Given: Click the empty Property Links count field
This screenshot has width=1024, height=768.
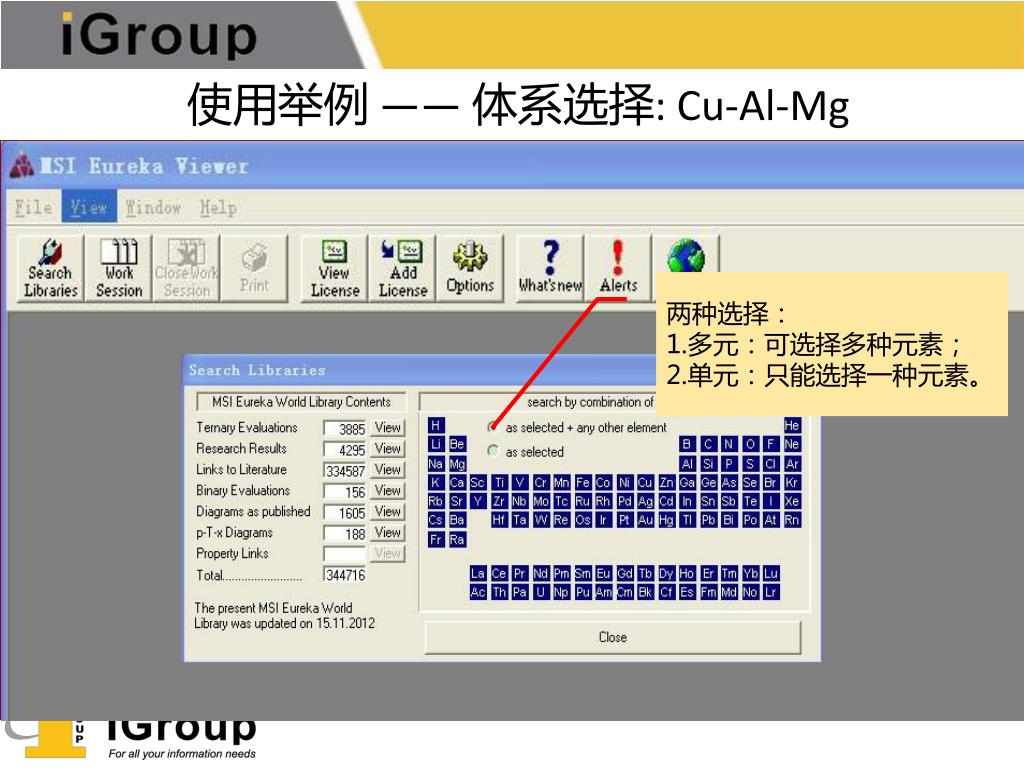Looking at the screenshot, I should tap(345, 554).
